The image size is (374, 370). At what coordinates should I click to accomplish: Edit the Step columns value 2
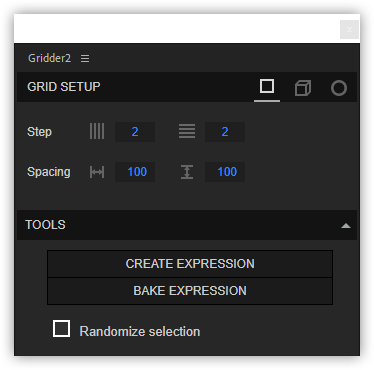(x=135, y=132)
